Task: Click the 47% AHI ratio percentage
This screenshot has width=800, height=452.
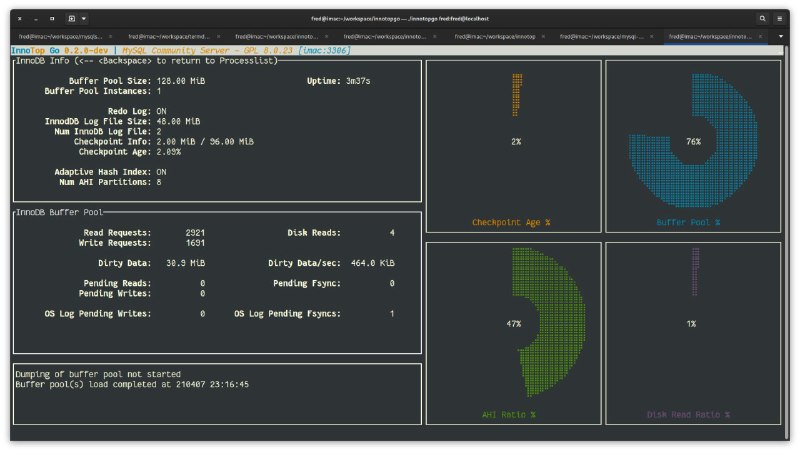Action: tap(514, 323)
